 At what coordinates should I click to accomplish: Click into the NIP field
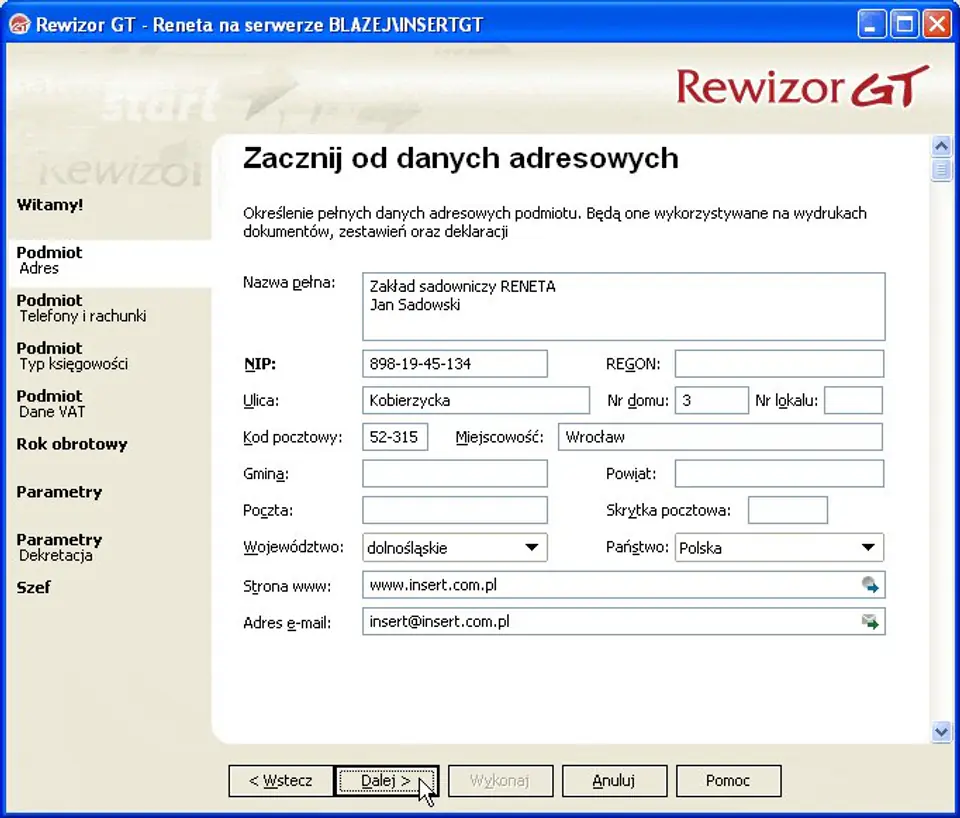point(455,364)
